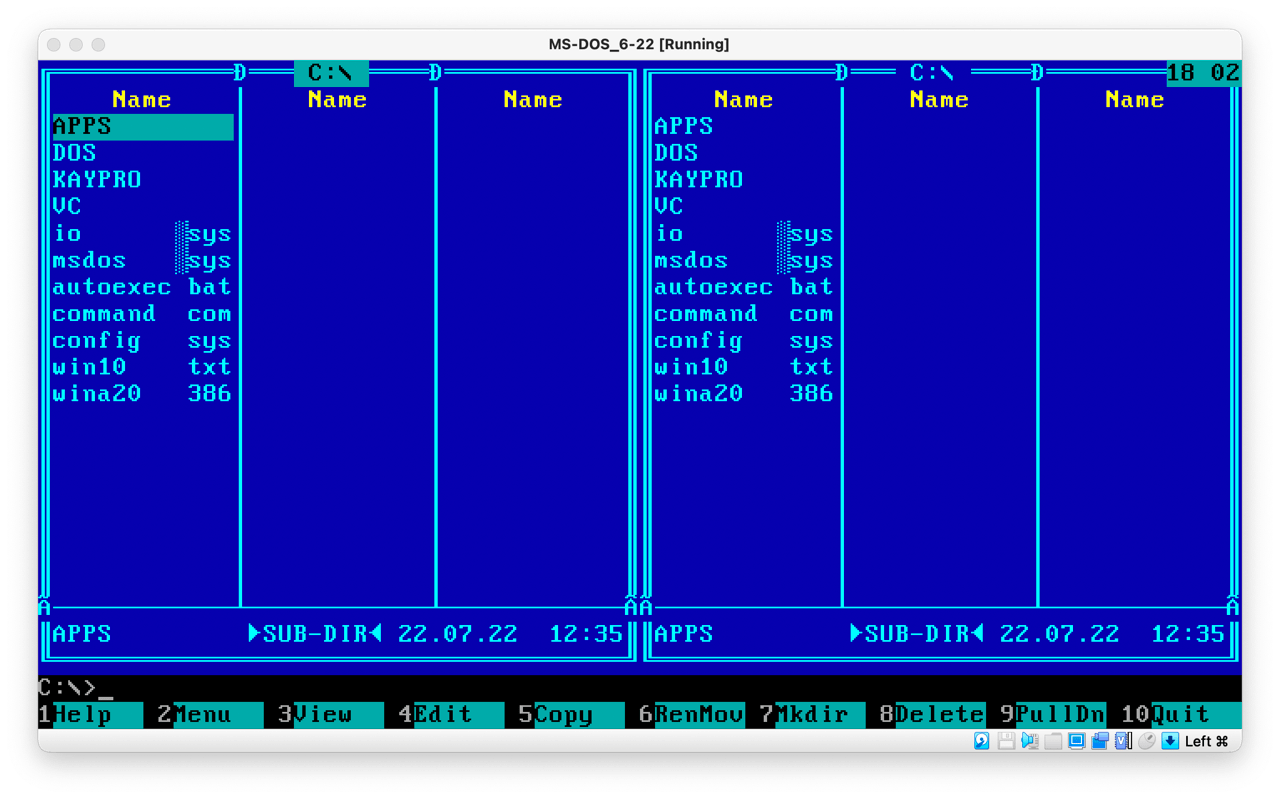Select config sys in left panel
This screenshot has width=1280, height=799.
142,341
